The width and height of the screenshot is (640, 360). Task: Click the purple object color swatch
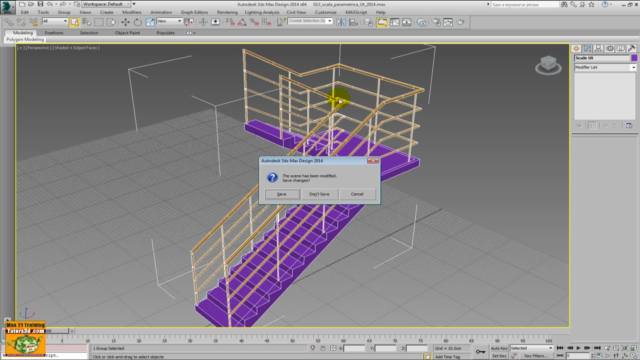(634, 58)
